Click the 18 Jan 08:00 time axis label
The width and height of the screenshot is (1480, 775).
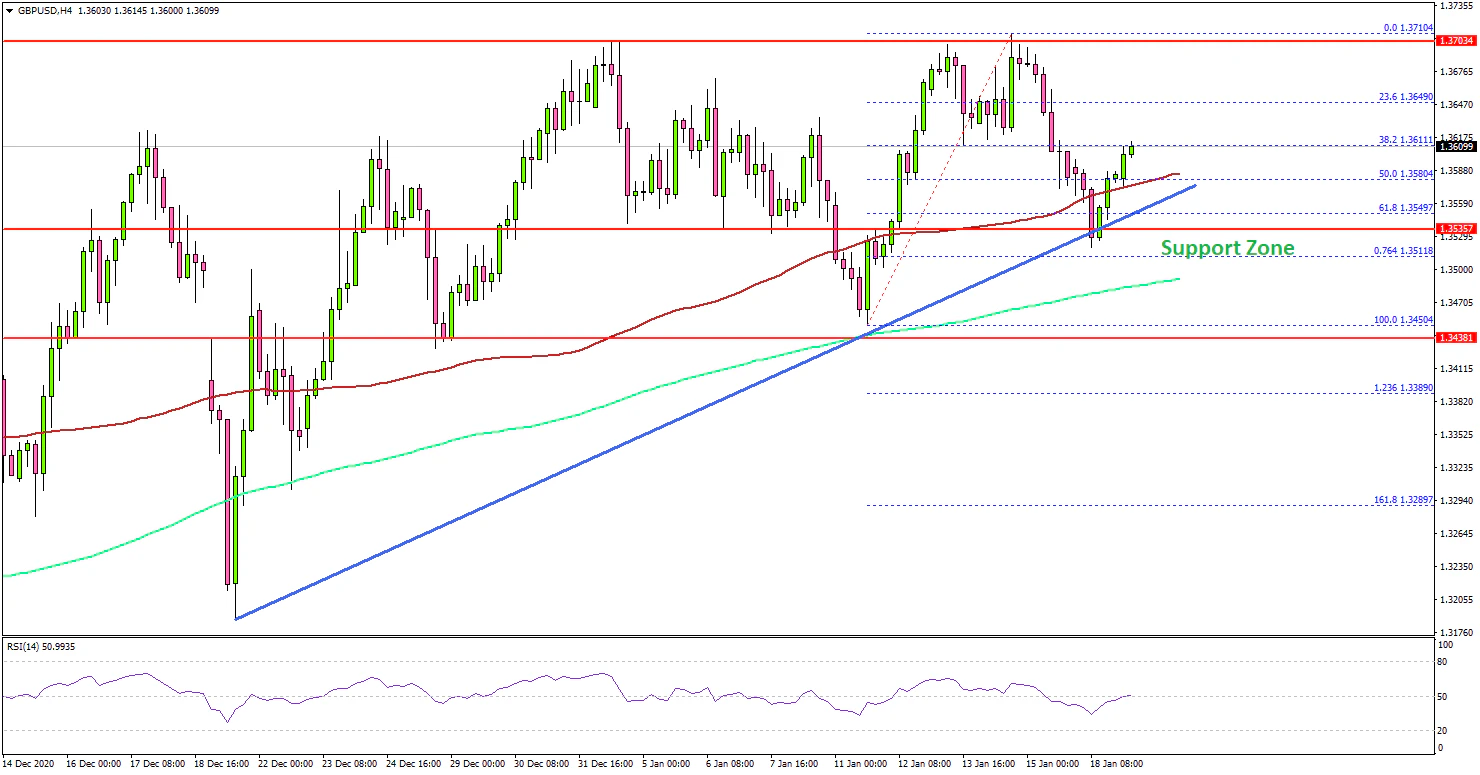click(x=1114, y=763)
